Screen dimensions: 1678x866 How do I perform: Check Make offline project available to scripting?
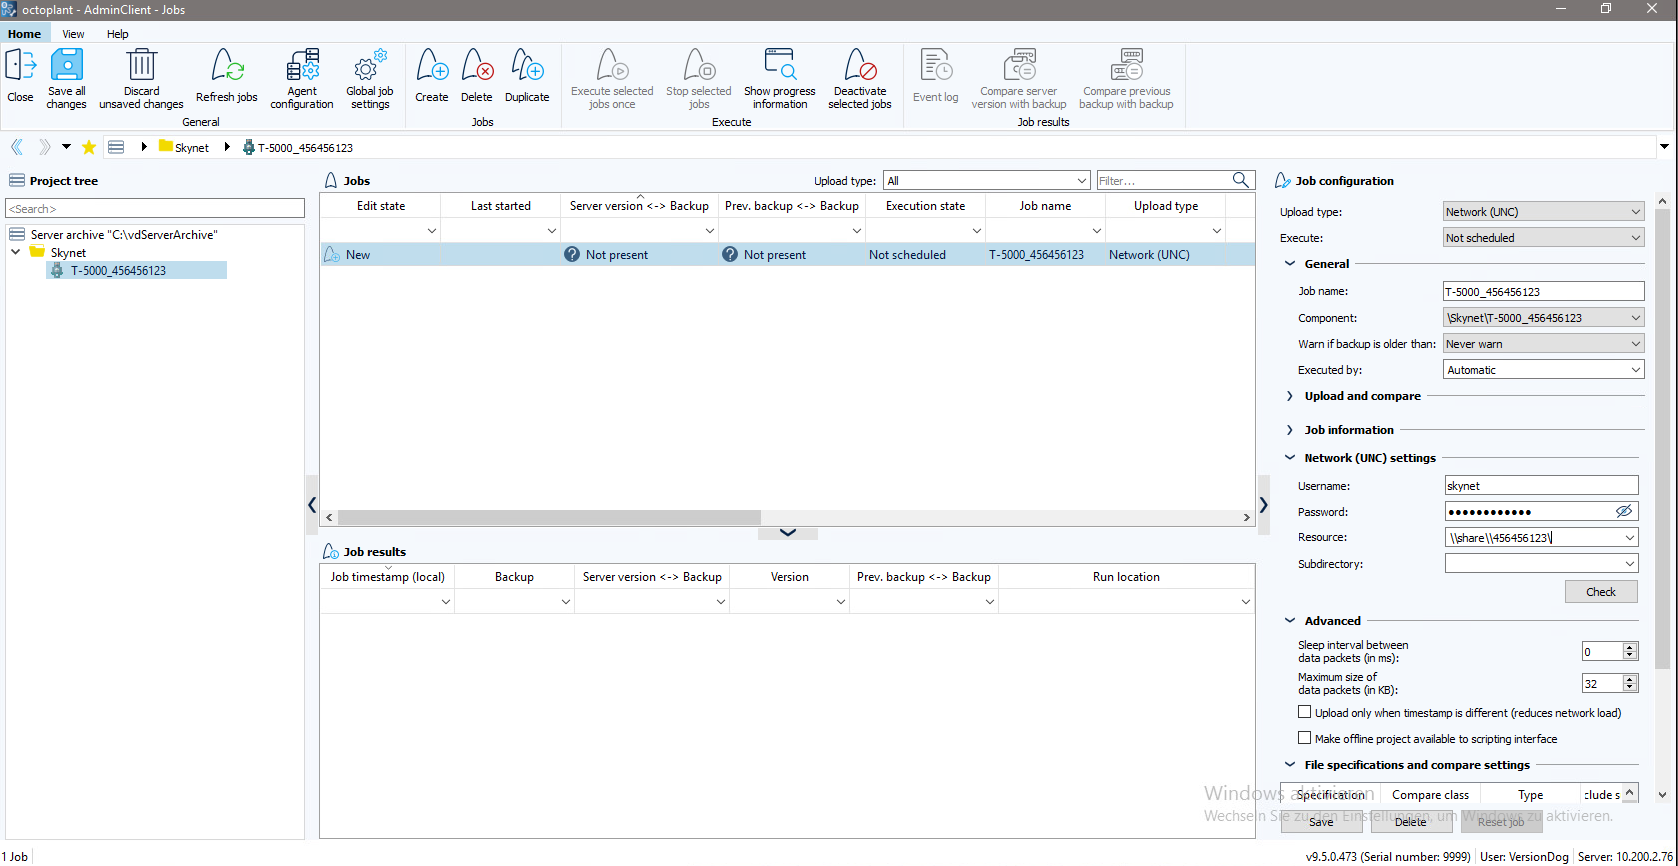pyautogui.click(x=1304, y=738)
